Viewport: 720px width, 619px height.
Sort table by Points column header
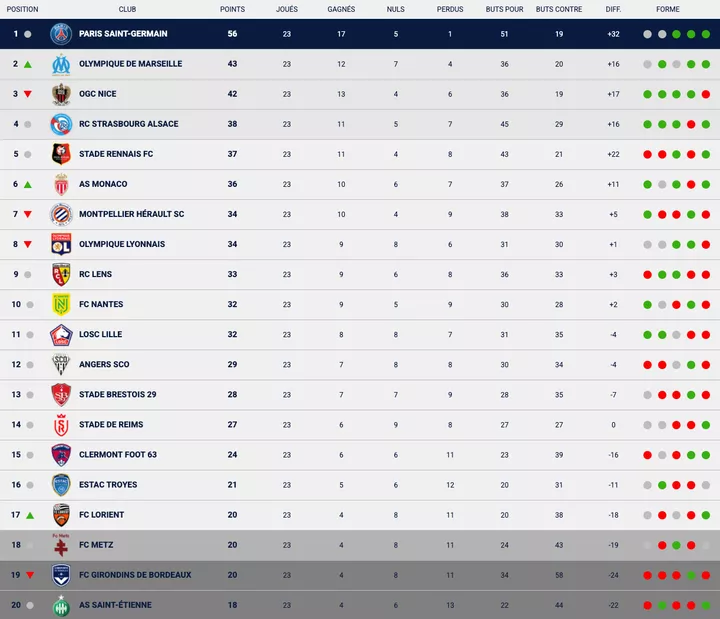pos(232,9)
